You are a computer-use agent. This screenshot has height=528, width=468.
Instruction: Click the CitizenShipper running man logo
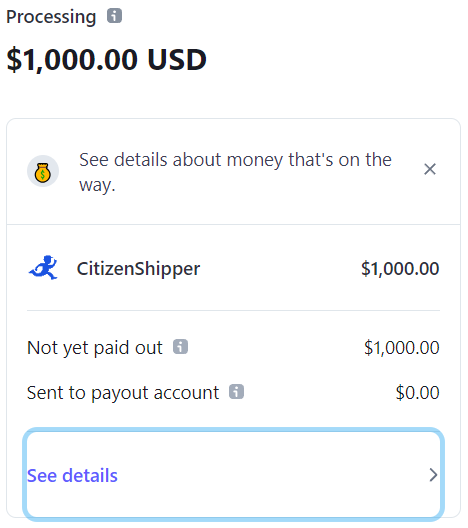43,268
